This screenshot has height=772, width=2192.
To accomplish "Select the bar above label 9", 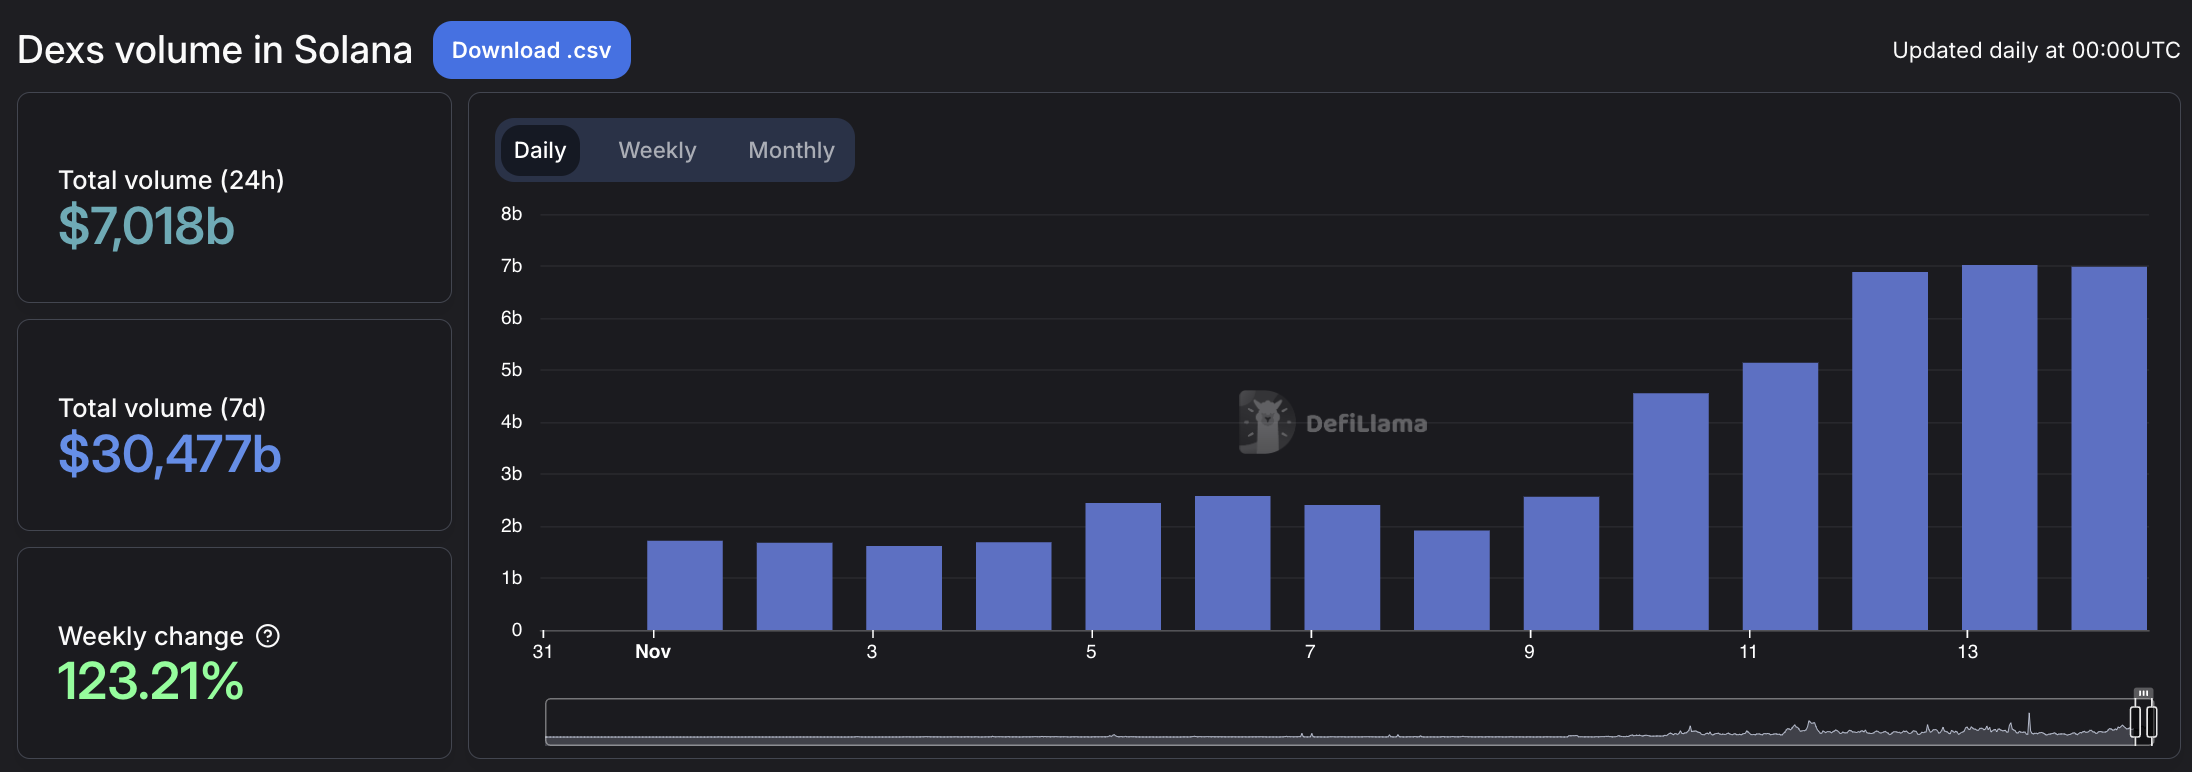I will (1561, 563).
